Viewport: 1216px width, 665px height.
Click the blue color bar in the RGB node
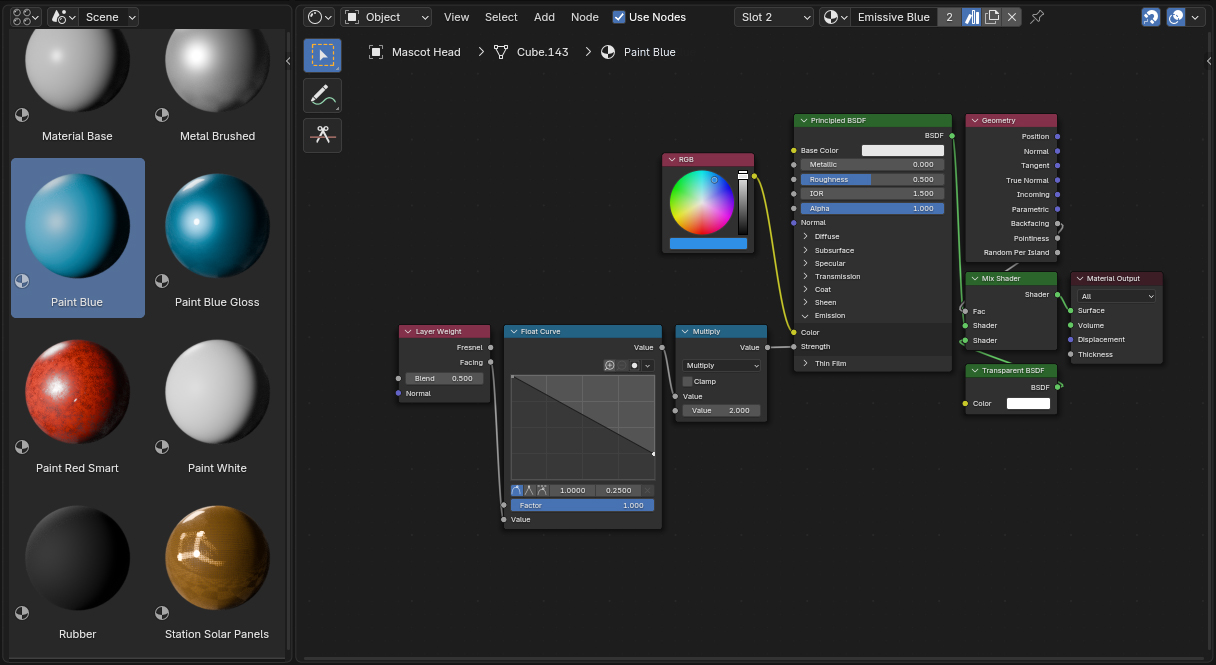point(708,243)
